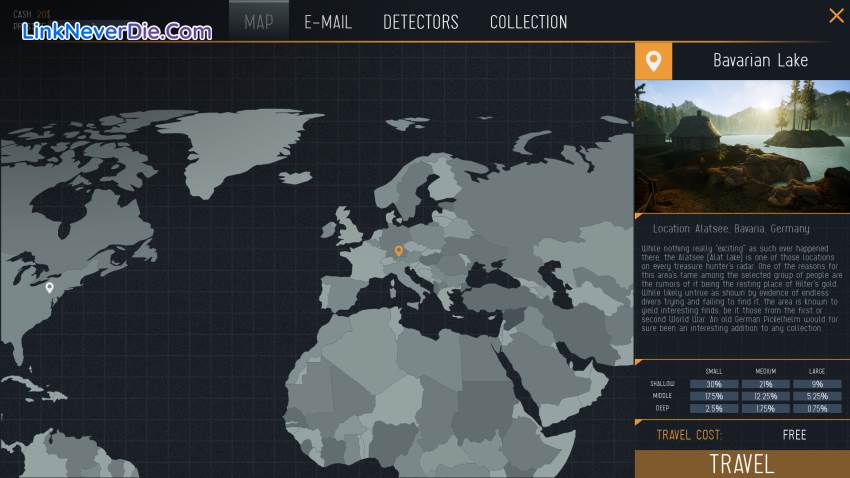Viewport: 850px width, 478px height.
Task: Select the orange Bavaria map pin
Action: coord(398,250)
